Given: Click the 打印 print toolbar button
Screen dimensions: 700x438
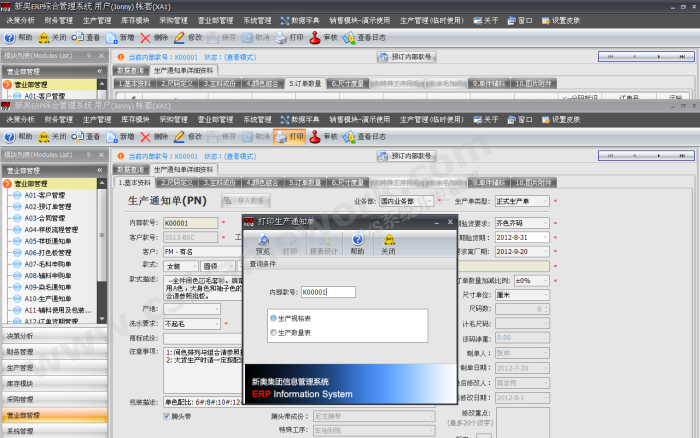Looking at the screenshot, I should 289,136.
